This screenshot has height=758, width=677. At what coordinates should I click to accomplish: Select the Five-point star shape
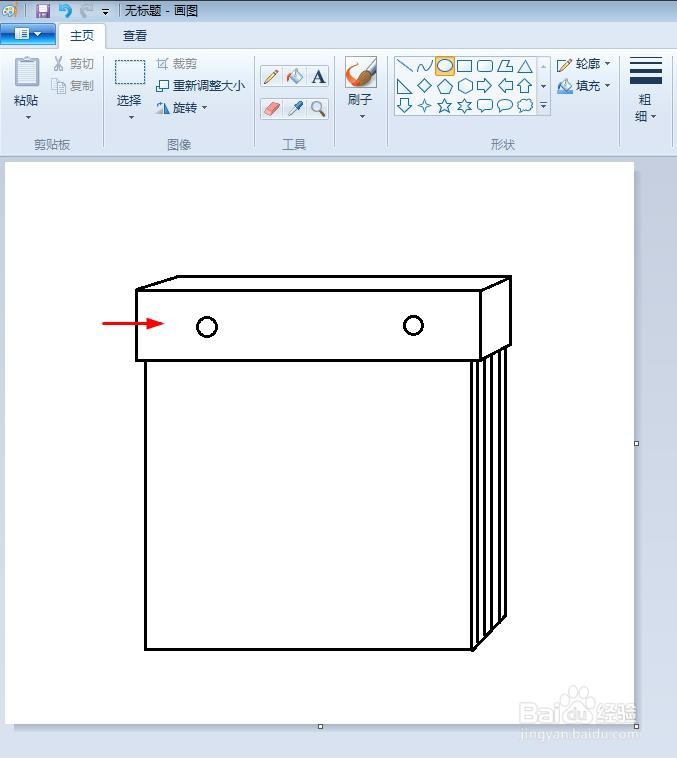(444, 105)
